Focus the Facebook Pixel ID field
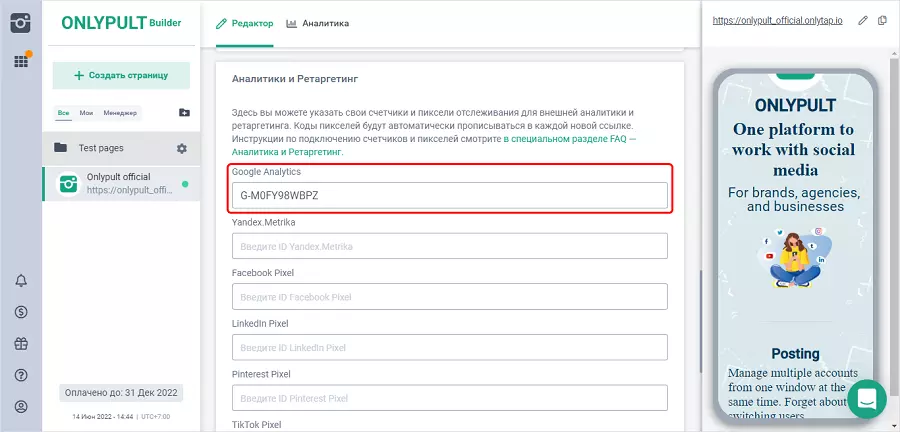Screen dimensions: 900x432 click(449, 297)
